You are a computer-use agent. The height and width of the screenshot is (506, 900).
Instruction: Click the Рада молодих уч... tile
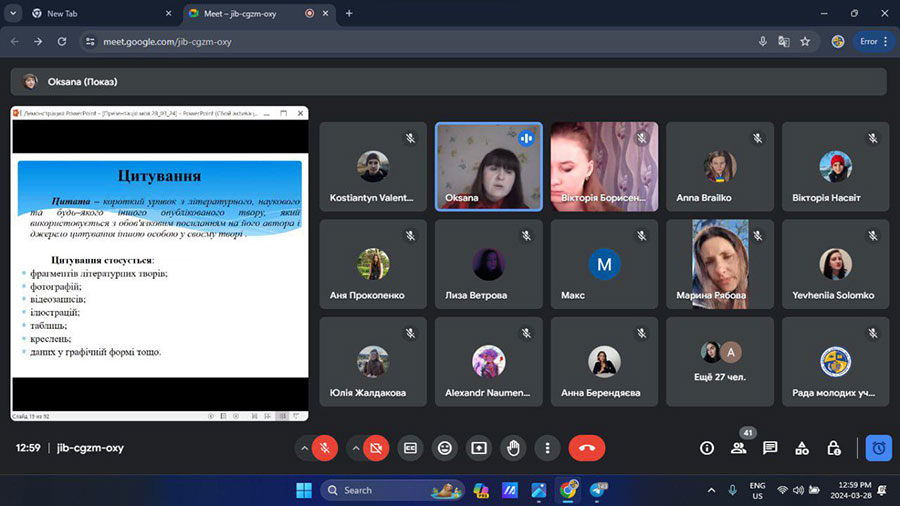coord(835,361)
